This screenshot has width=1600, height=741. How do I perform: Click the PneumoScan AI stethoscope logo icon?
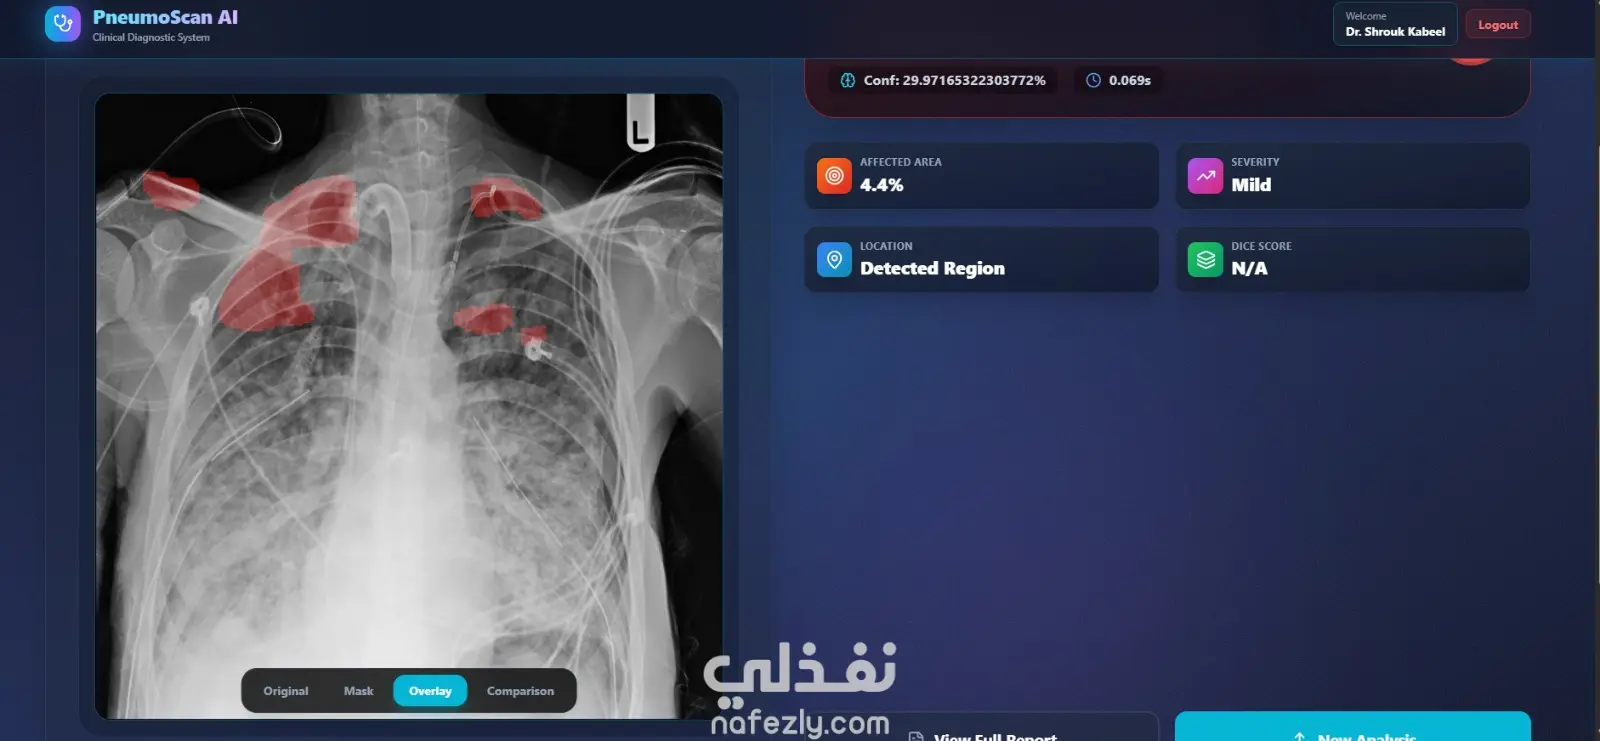[63, 24]
